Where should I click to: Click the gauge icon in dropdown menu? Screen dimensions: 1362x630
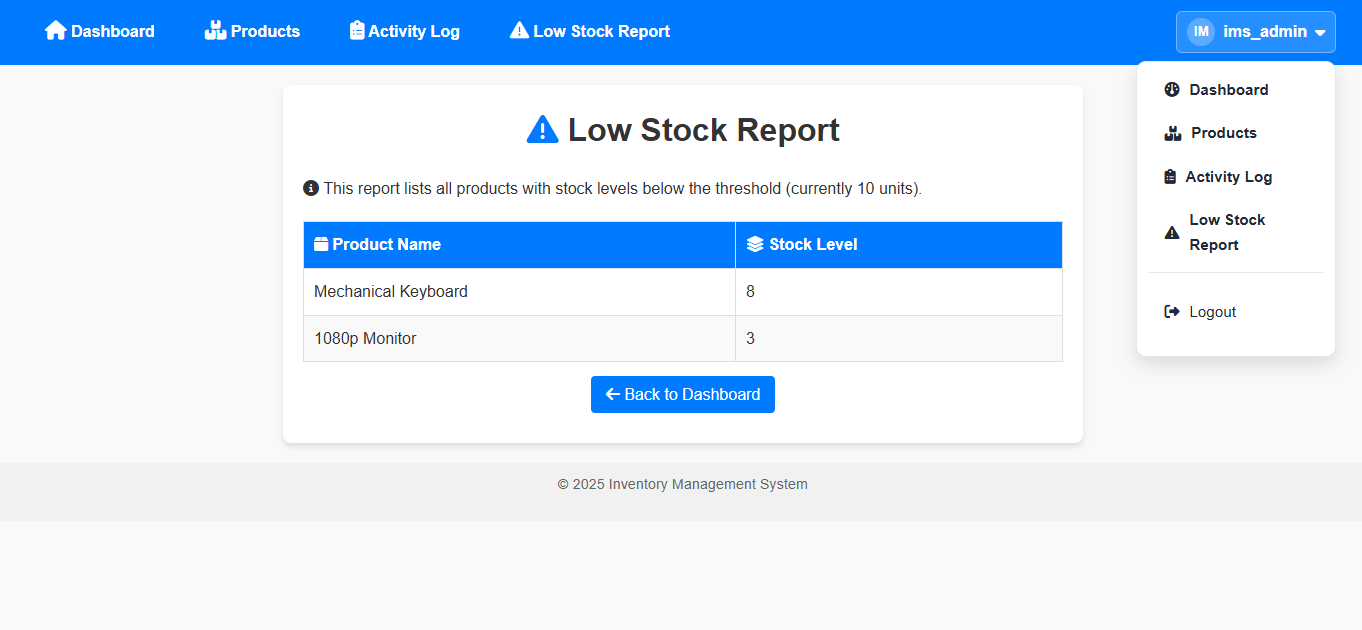click(x=1172, y=90)
